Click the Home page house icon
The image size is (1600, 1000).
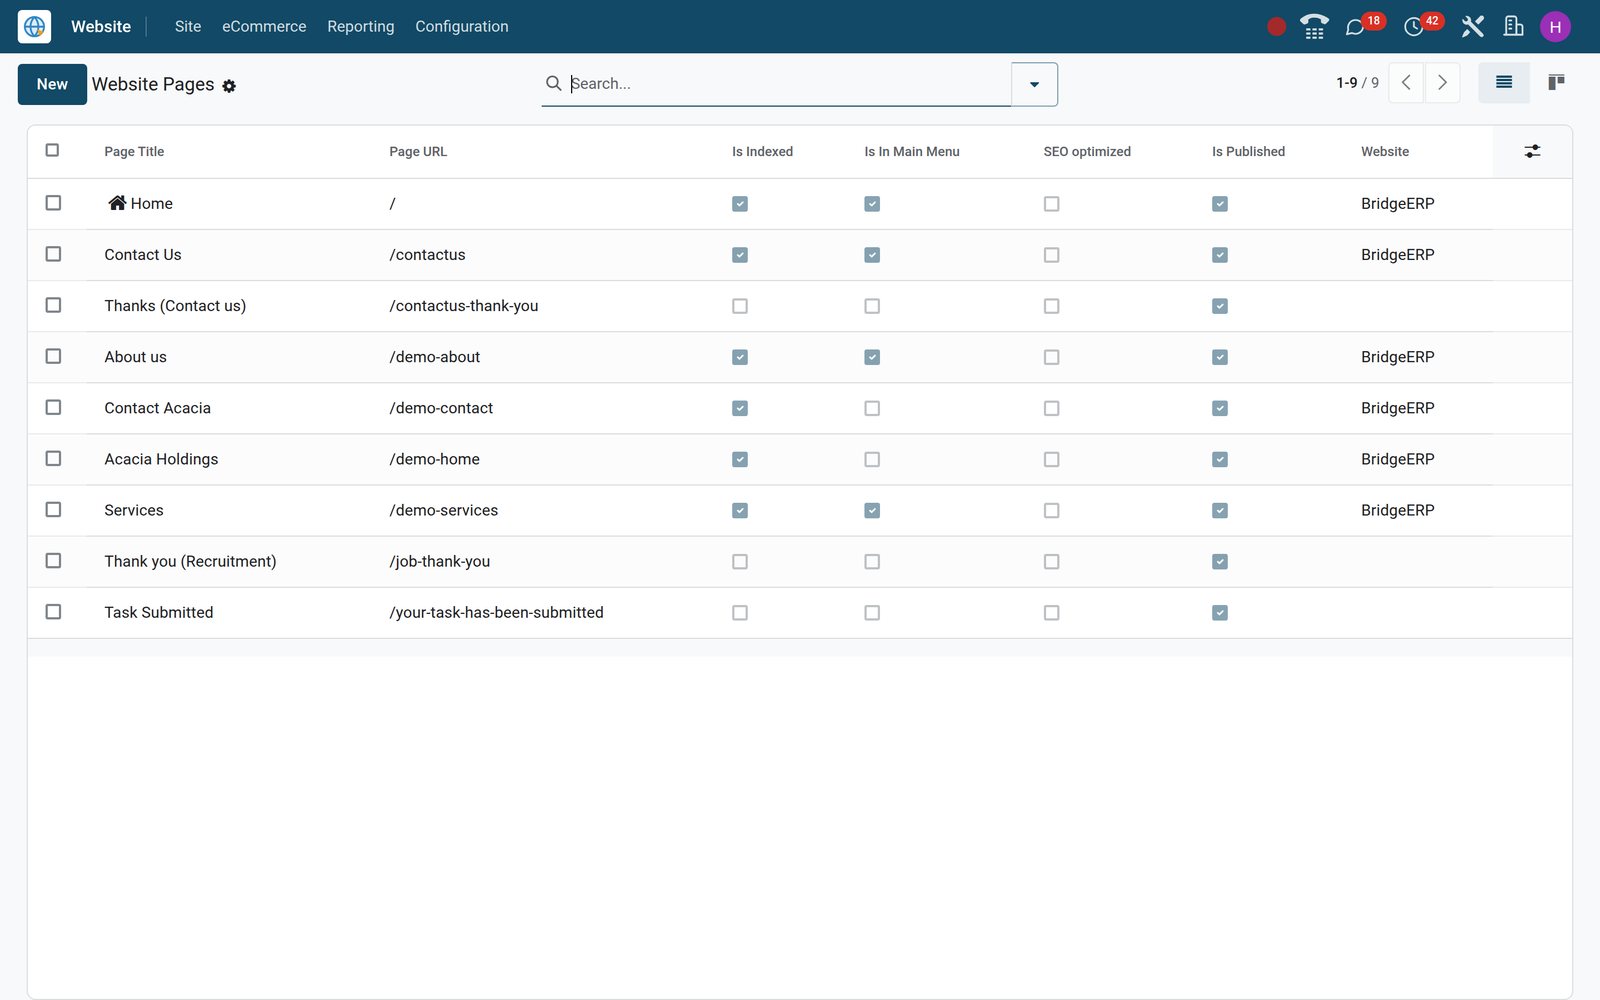coord(117,203)
